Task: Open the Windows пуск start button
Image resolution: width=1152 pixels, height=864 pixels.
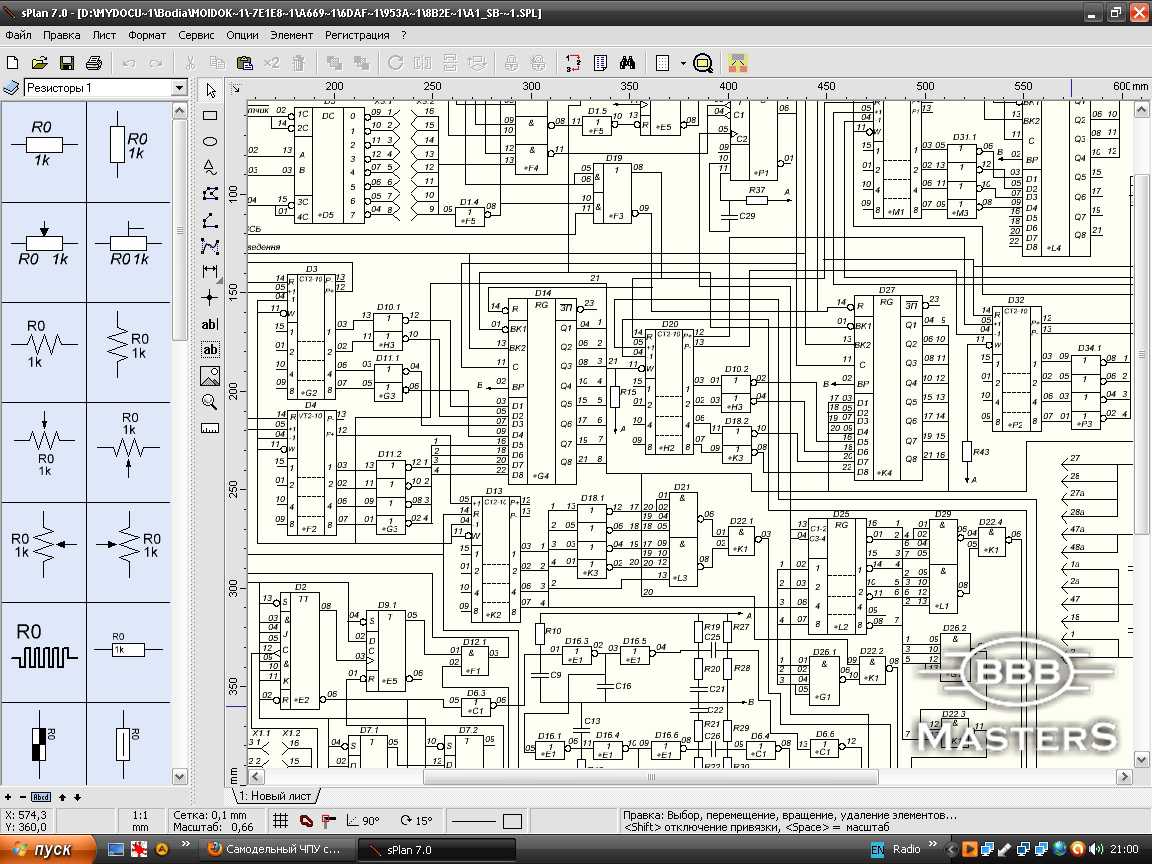Action: pyautogui.click(x=48, y=849)
